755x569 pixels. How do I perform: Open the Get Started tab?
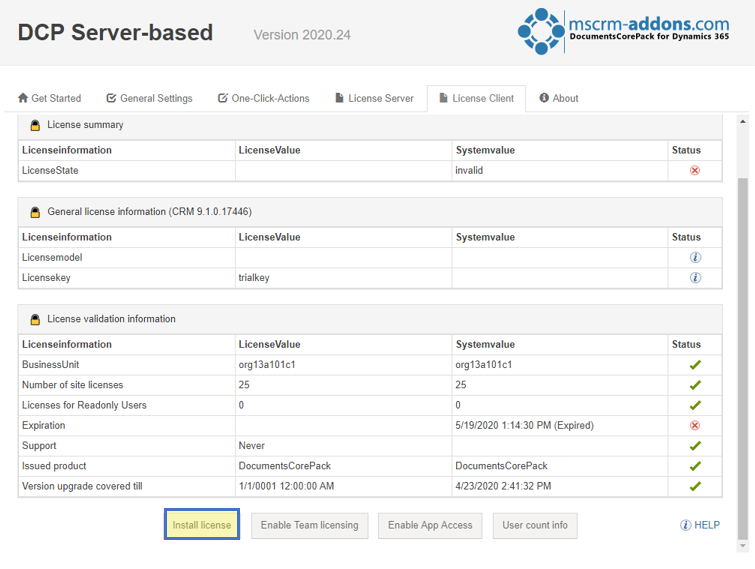(x=49, y=98)
